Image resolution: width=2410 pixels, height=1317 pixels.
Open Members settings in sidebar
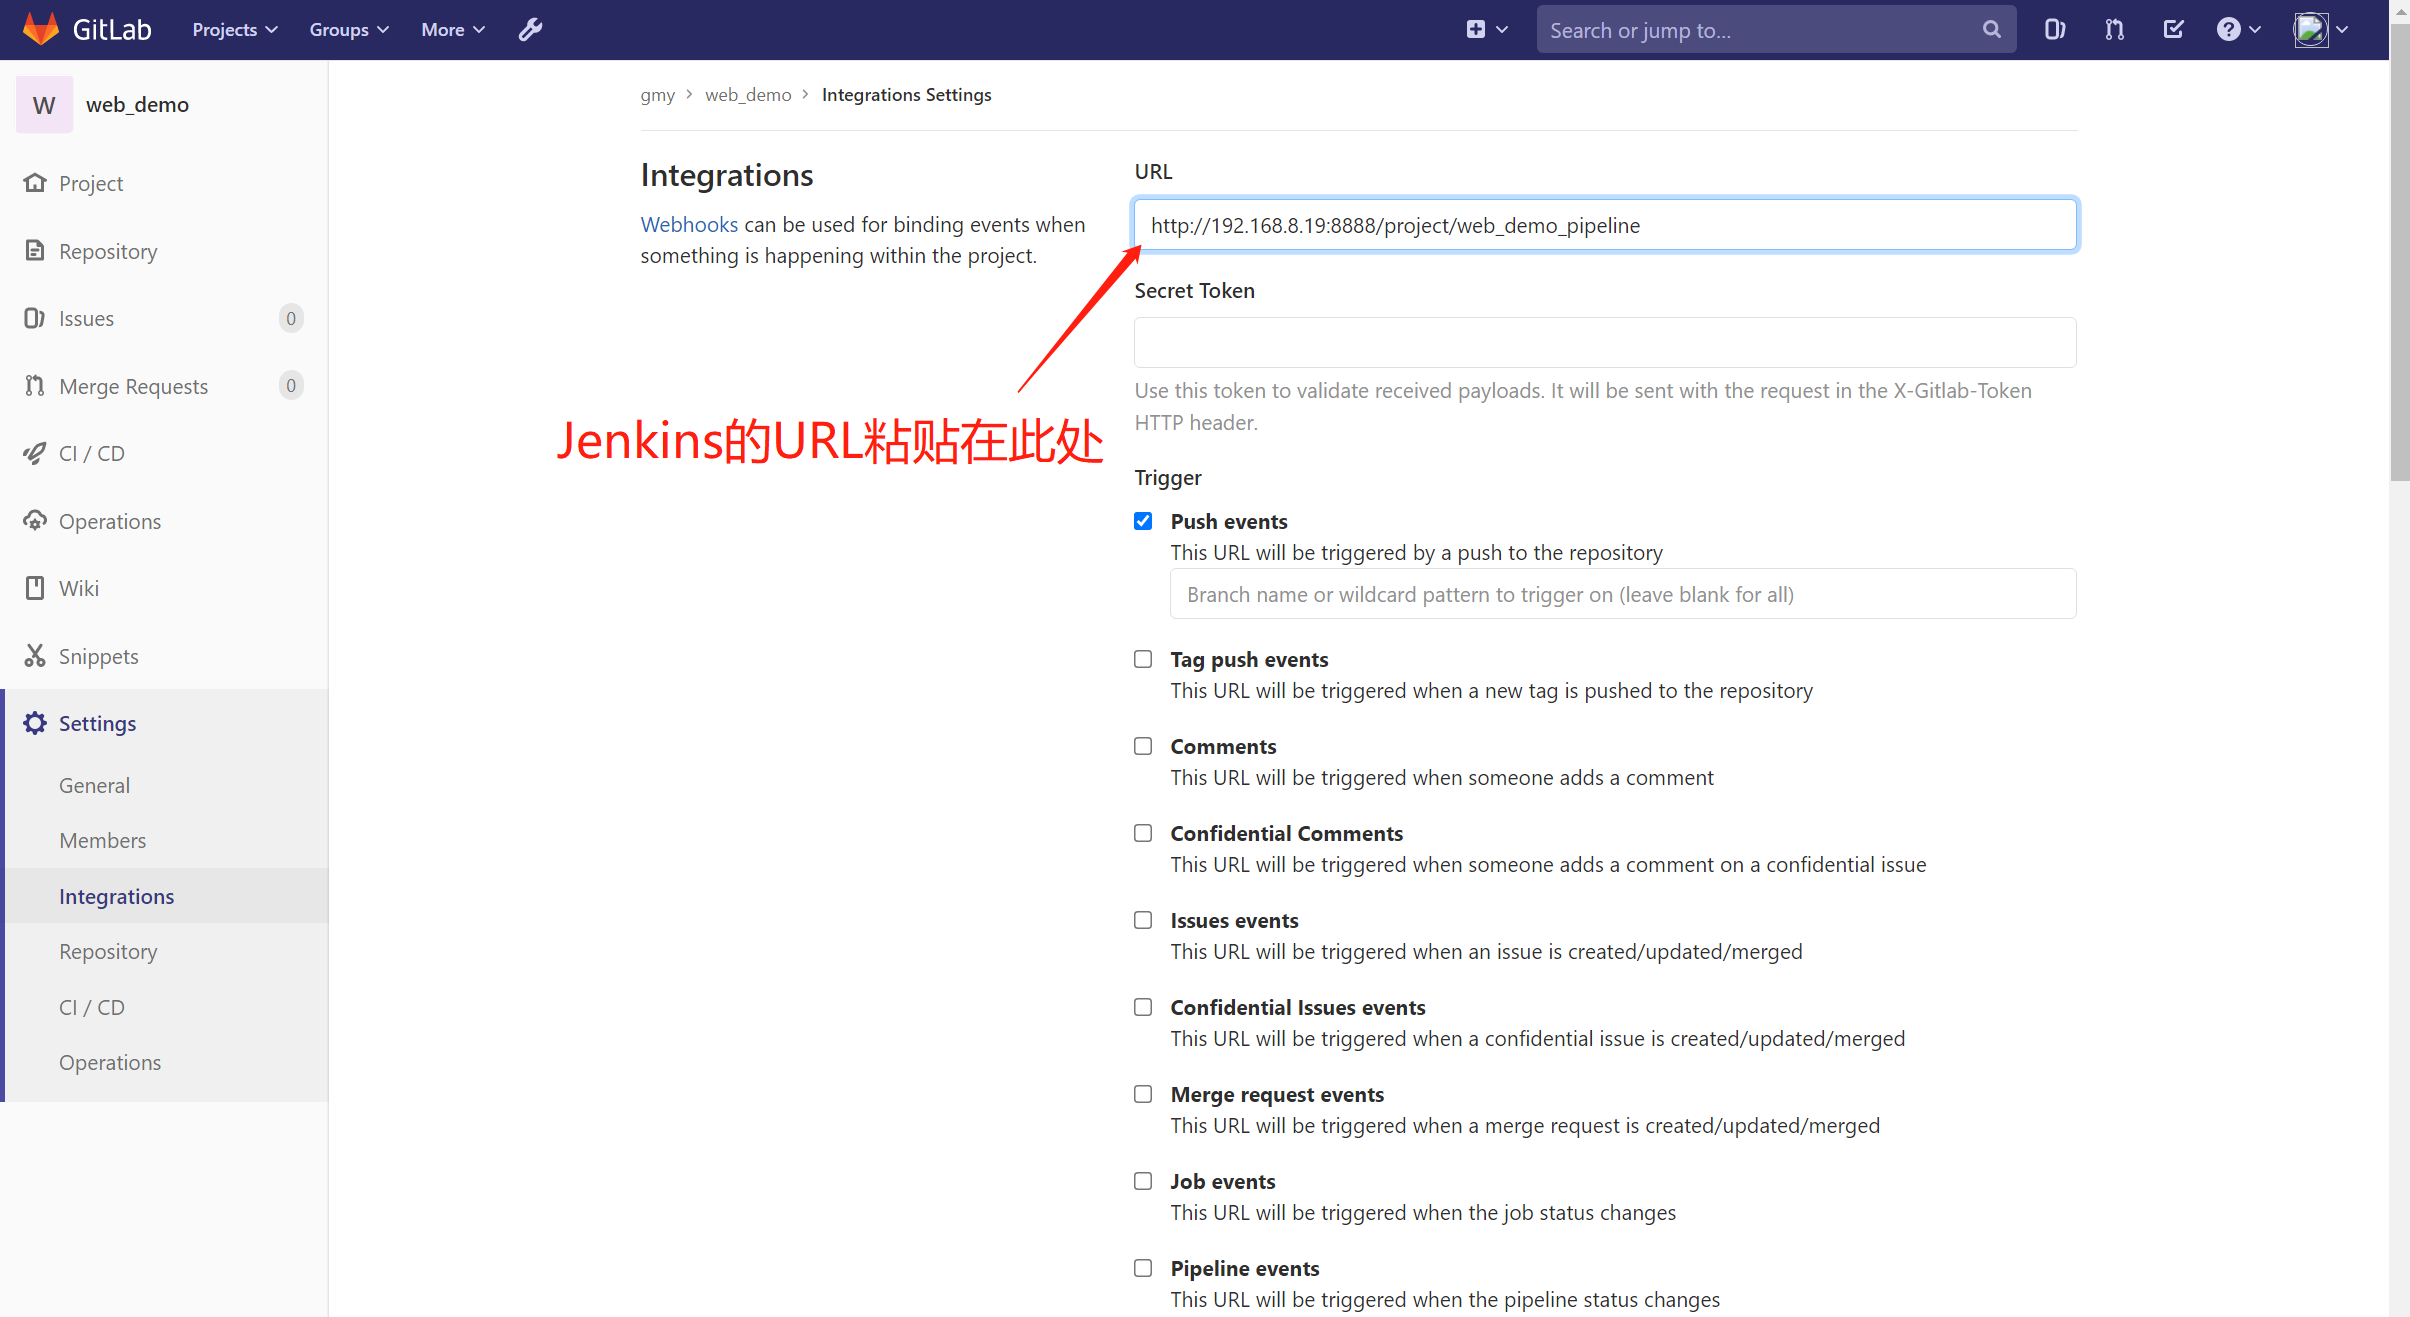(102, 840)
